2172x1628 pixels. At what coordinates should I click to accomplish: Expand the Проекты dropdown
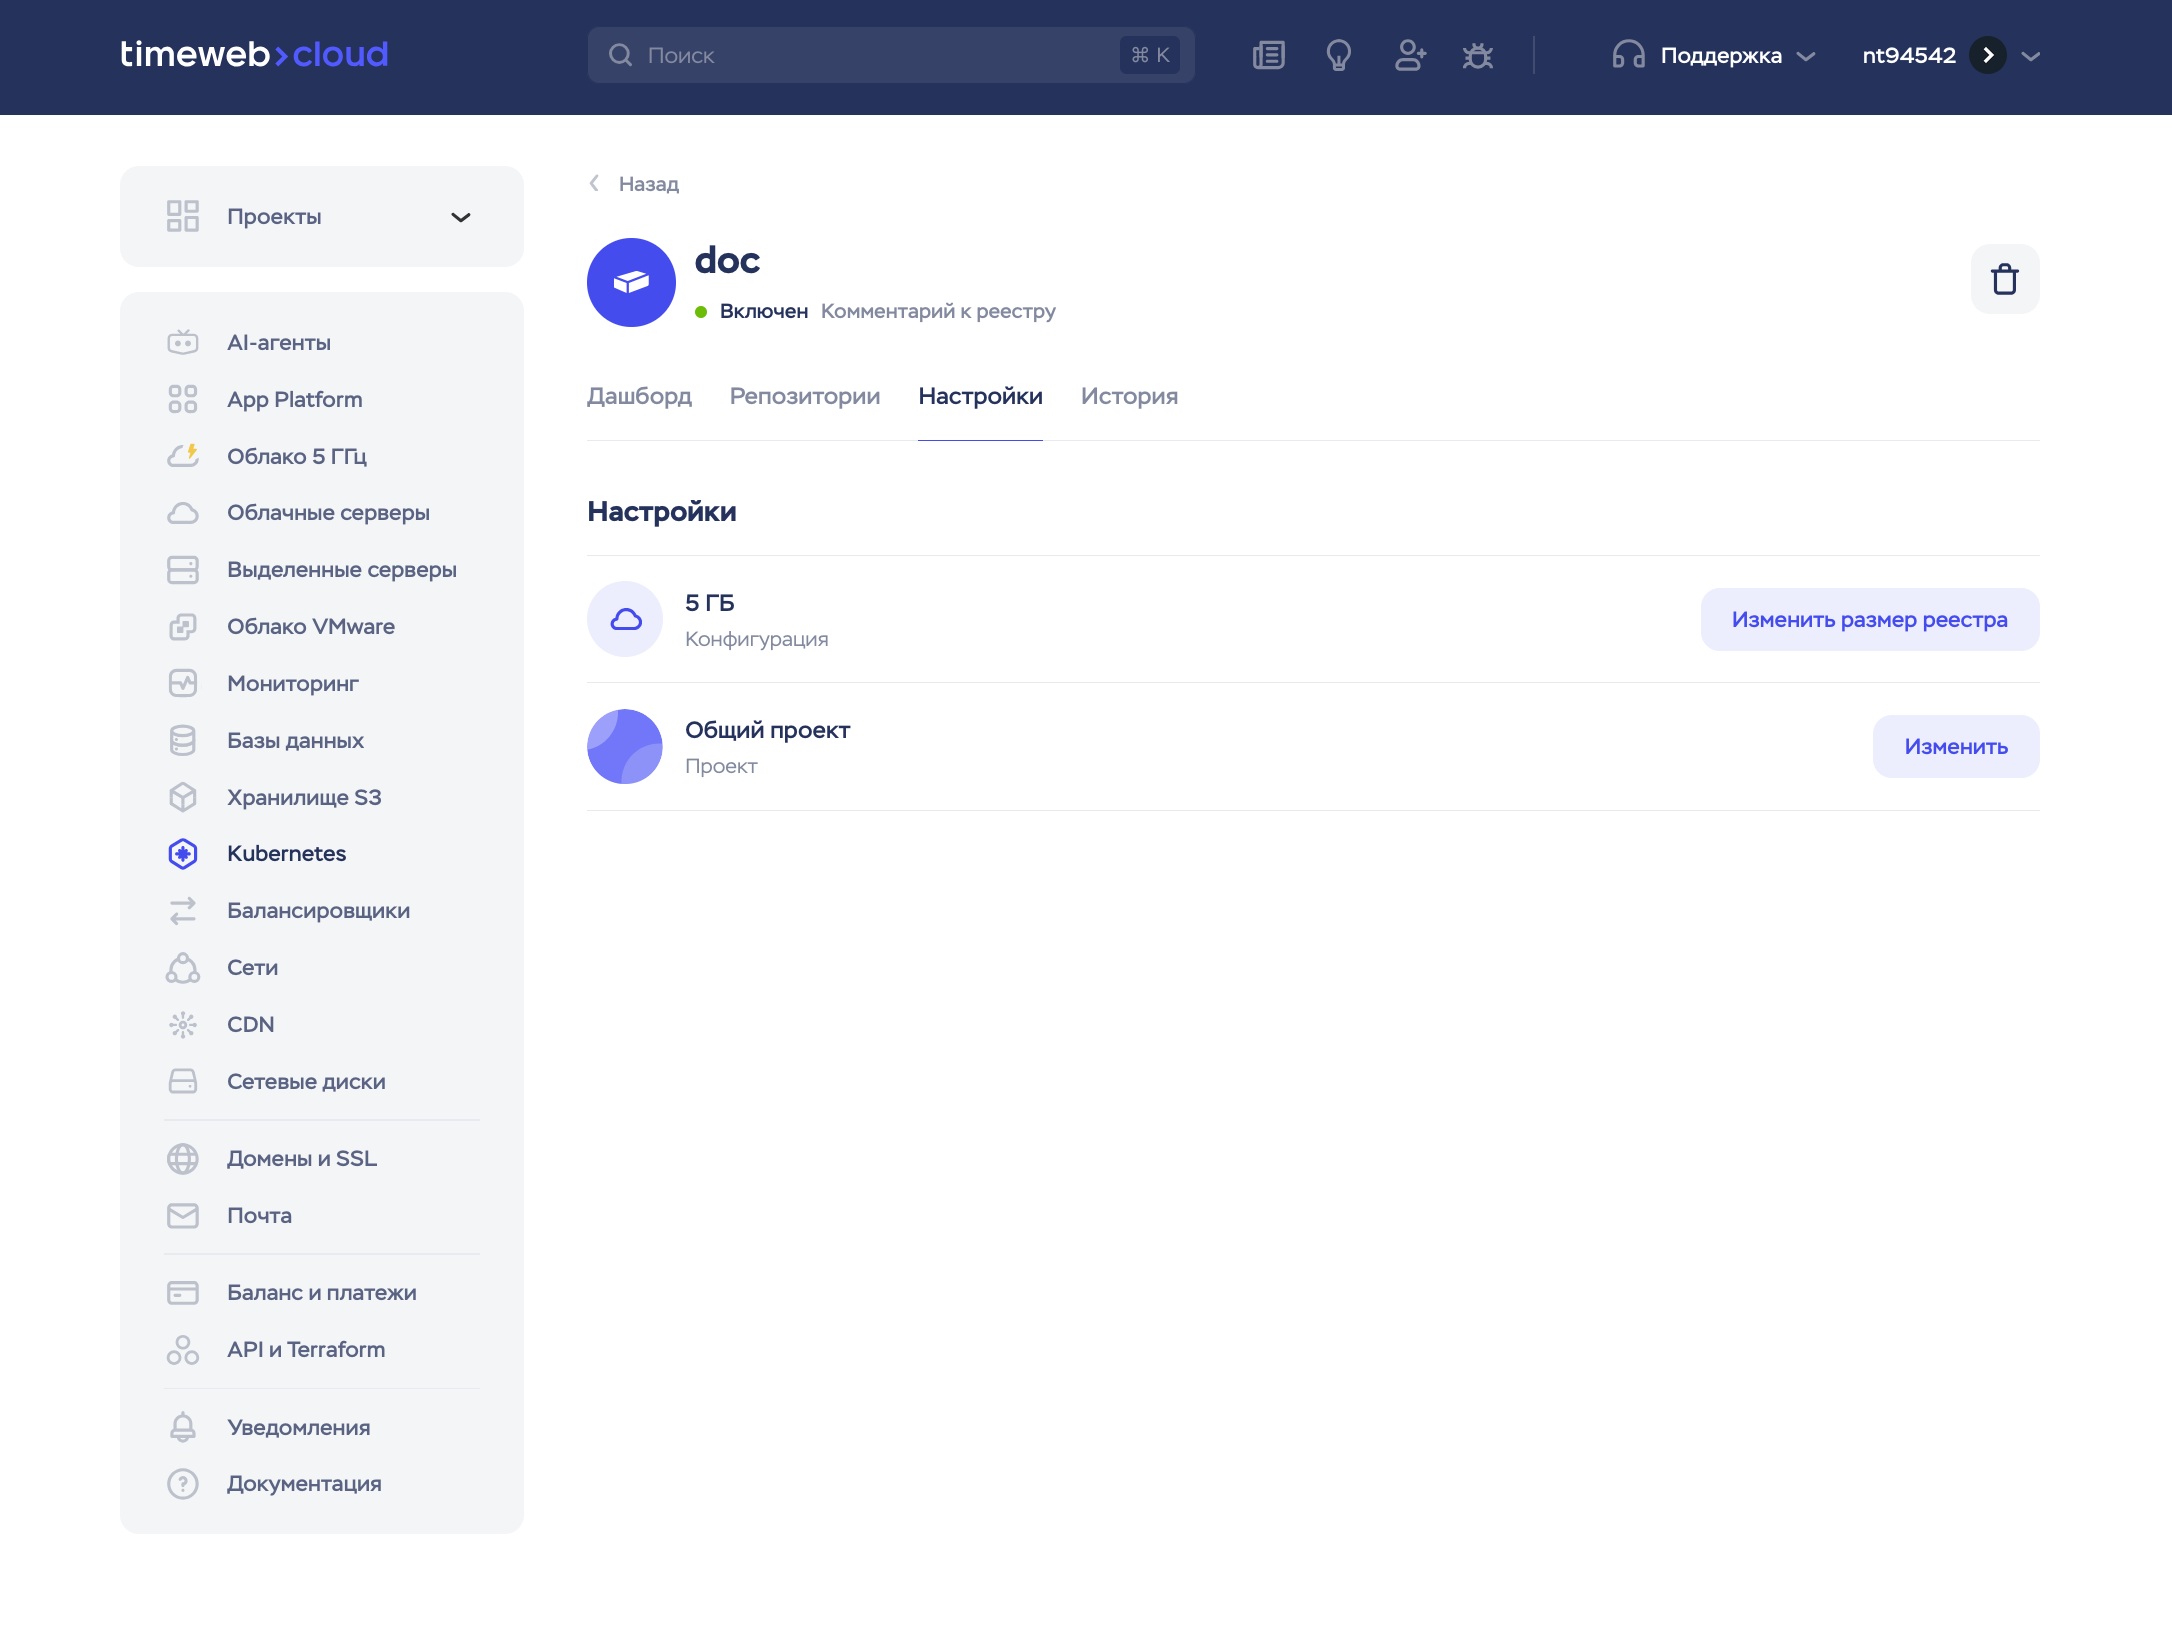[x=321, y=216]
